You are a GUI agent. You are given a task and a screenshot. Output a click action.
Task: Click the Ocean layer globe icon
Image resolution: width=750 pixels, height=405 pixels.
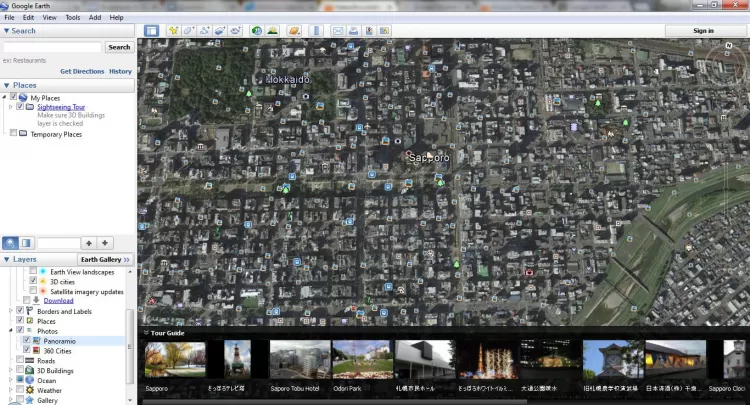pyautogui.click(x=30, y=380)
